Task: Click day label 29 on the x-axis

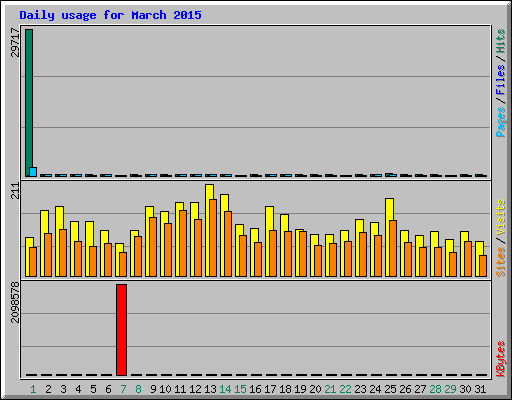Action: pyautogui.click(x=450, y=389)
